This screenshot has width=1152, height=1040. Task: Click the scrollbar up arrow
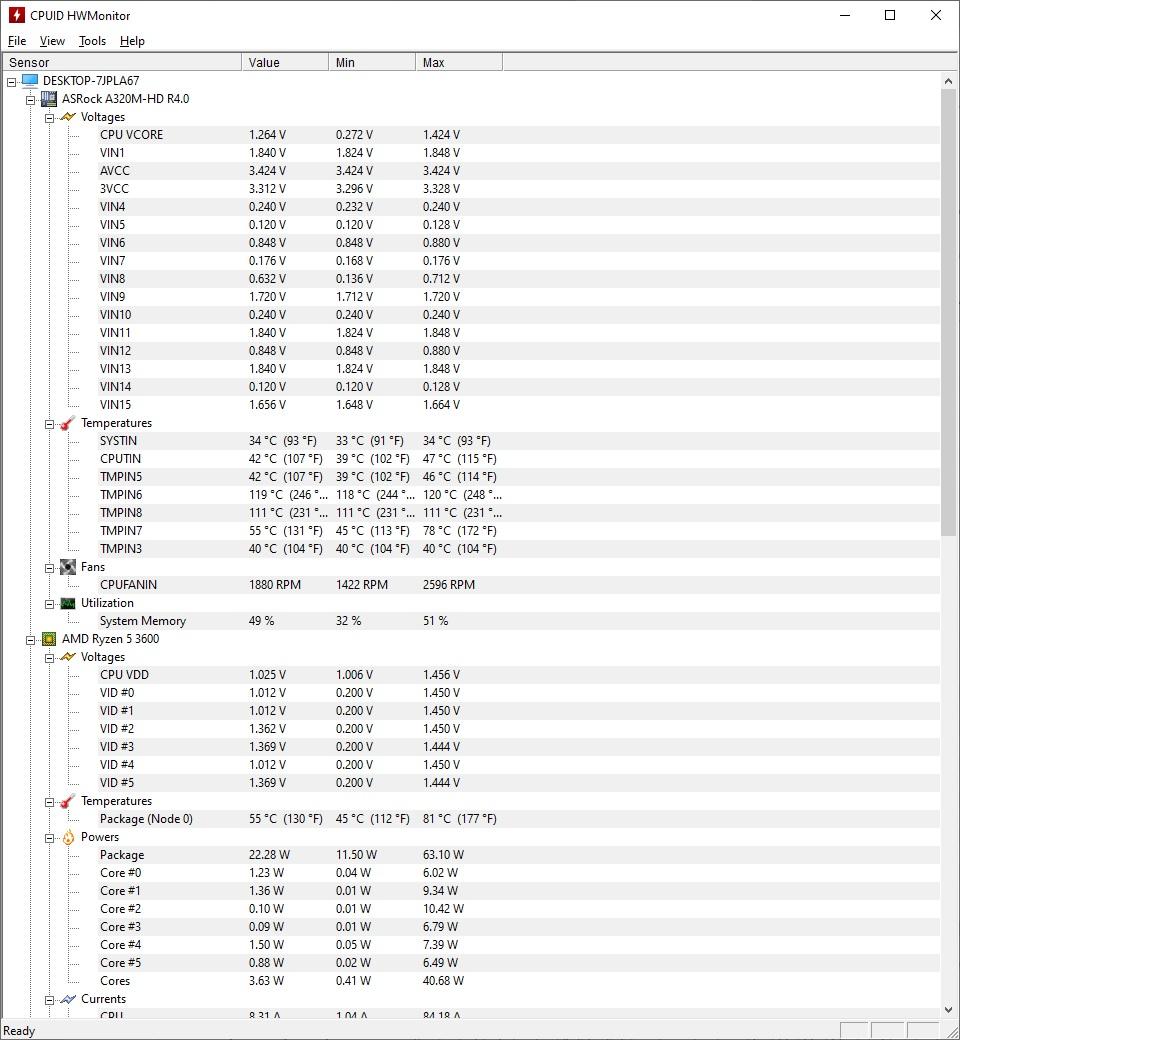click(948, 81)
